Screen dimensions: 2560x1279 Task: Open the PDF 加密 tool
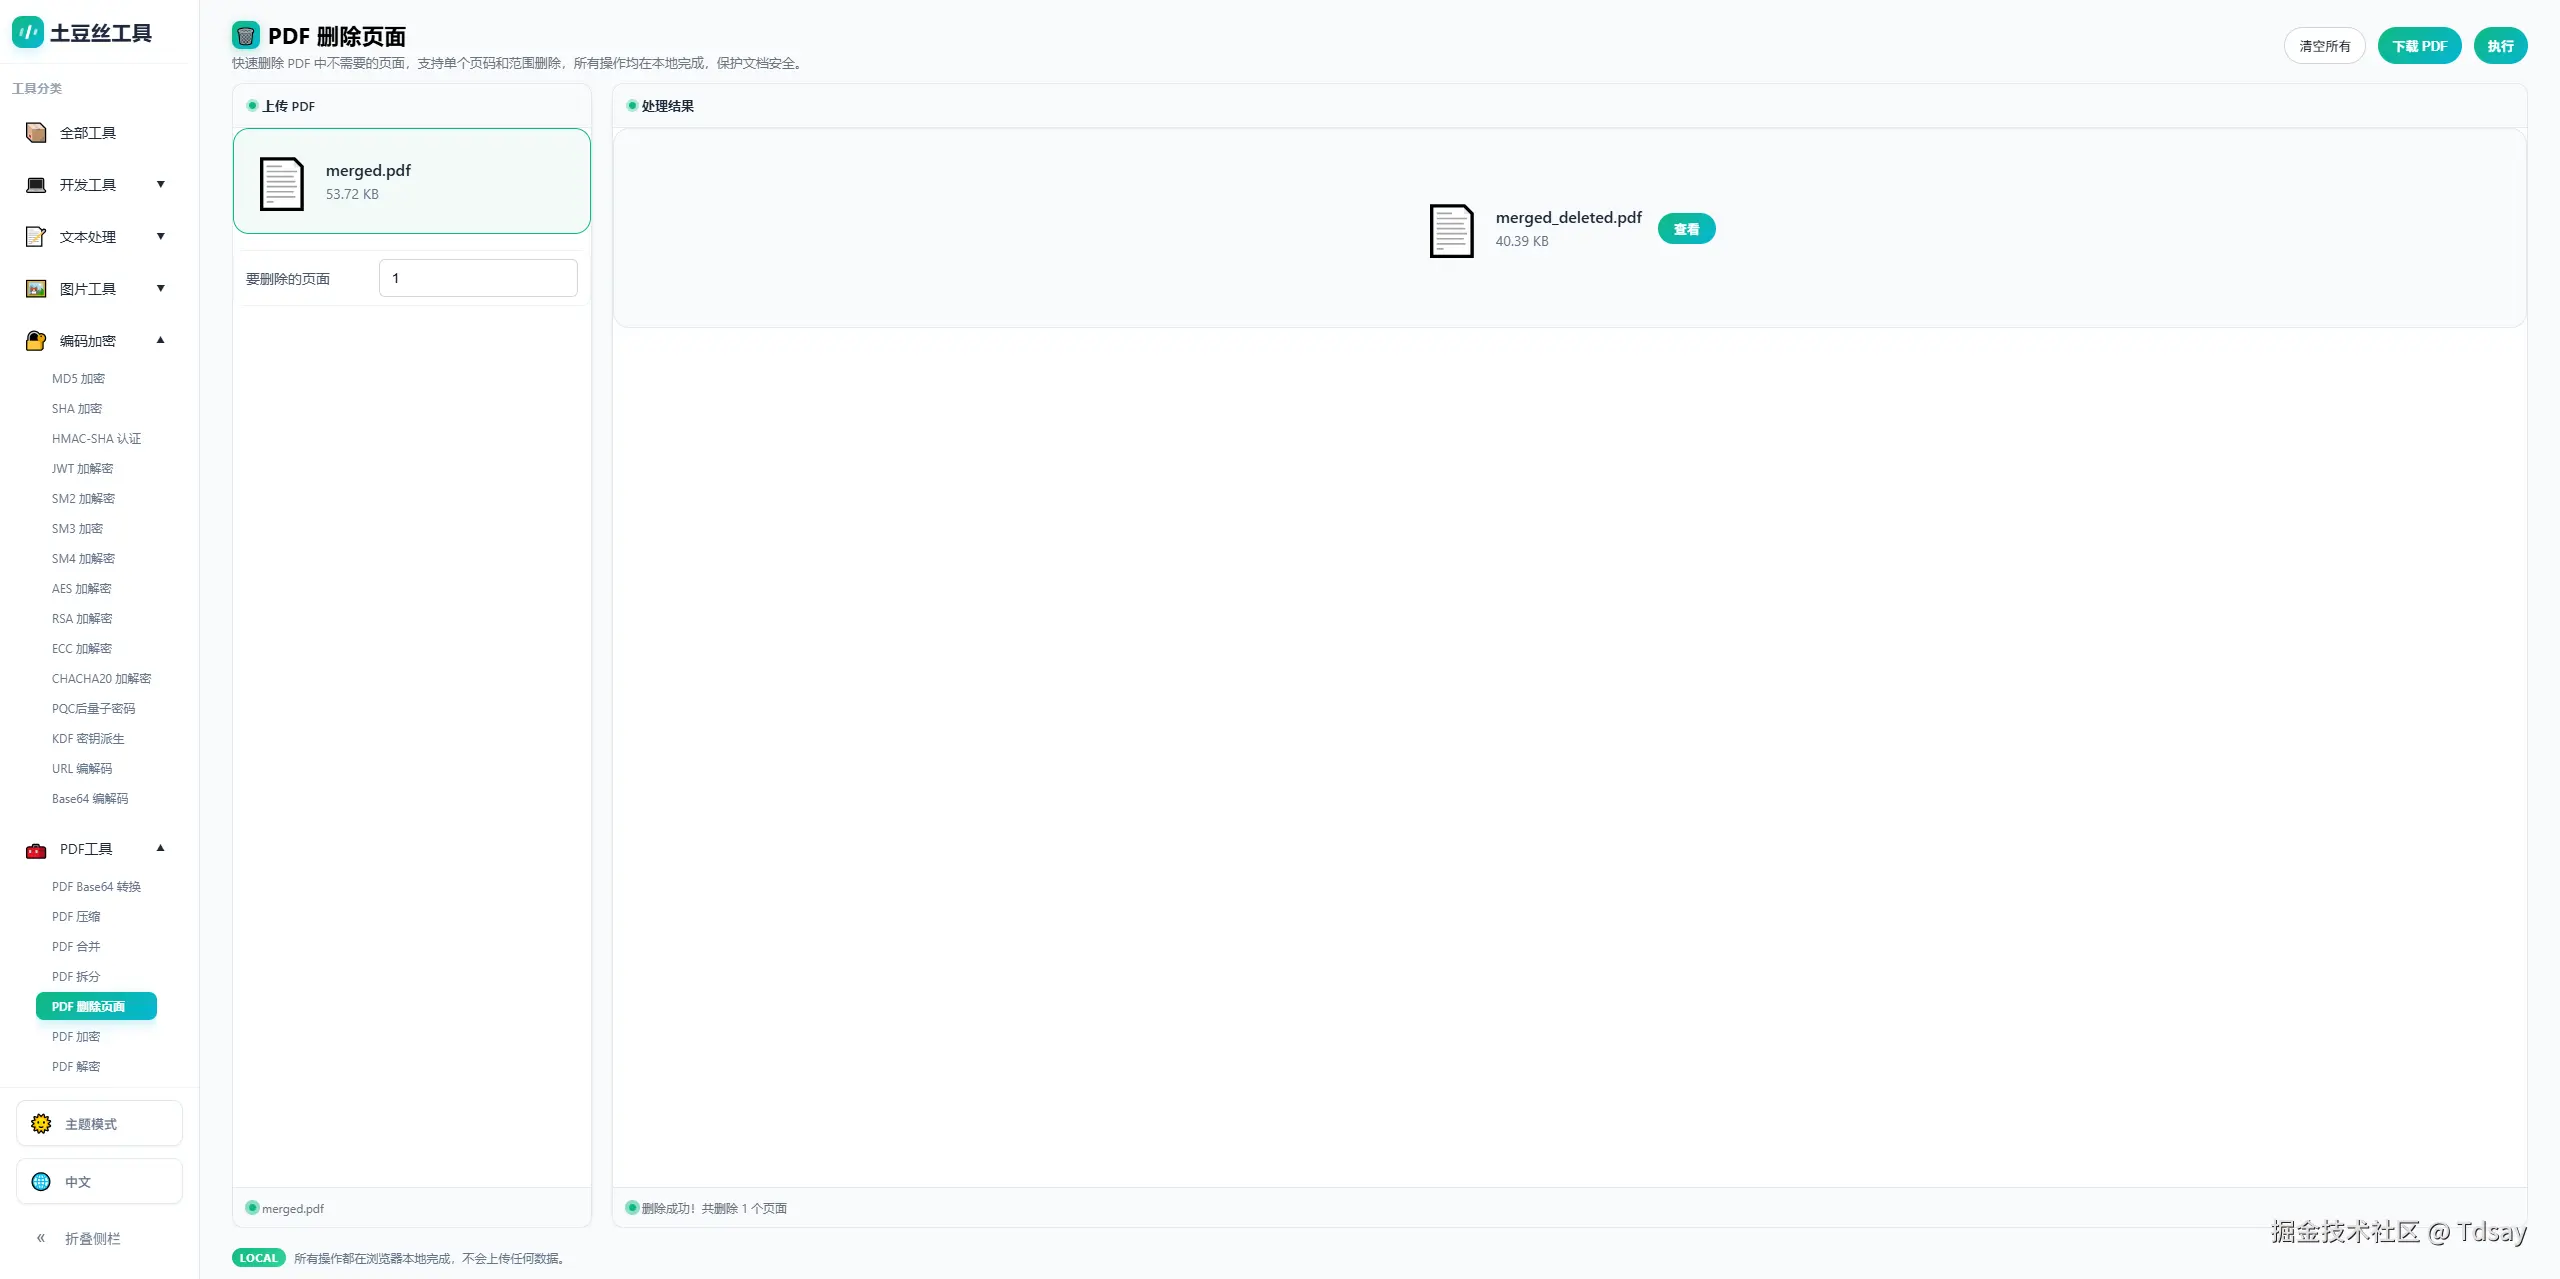tap(76, 1037)
